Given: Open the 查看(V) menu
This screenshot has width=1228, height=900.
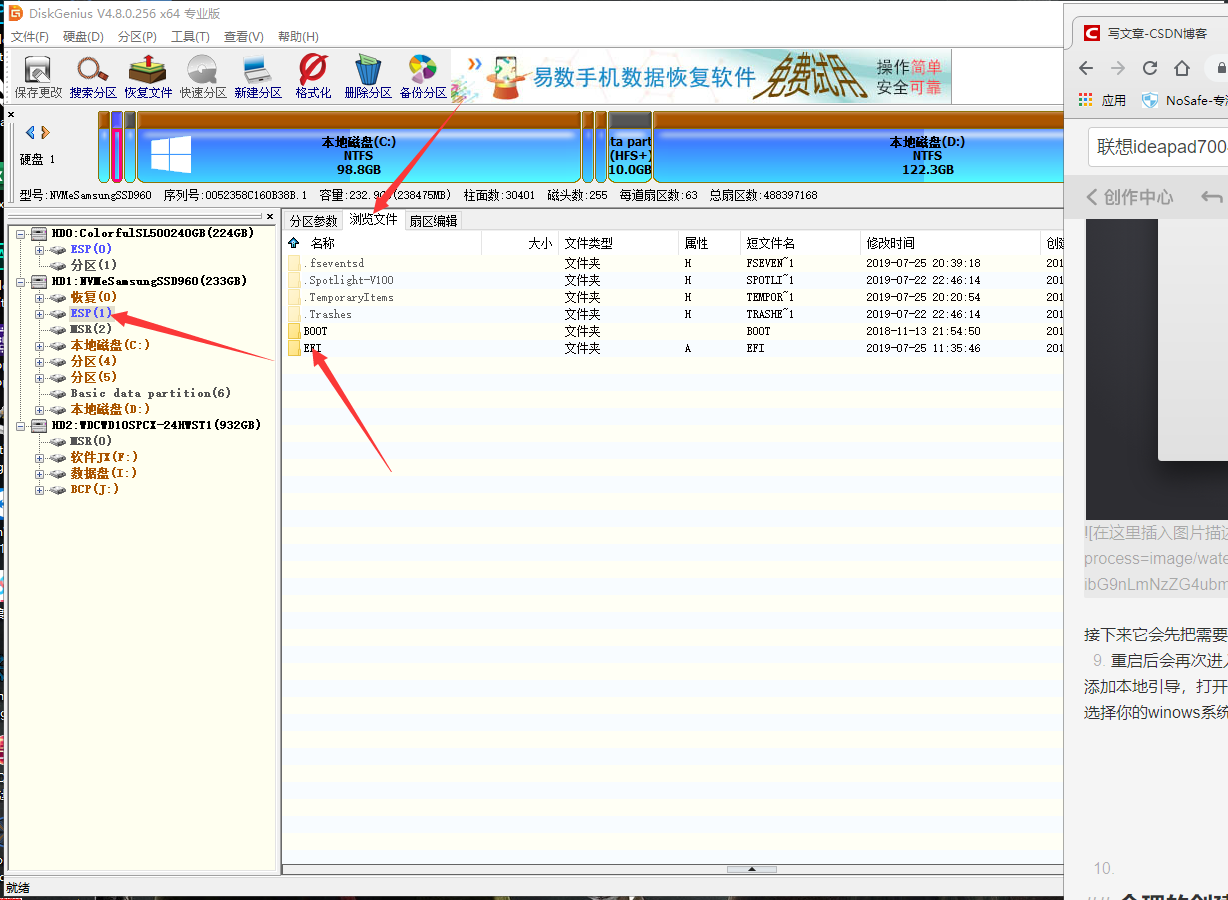Looking at the screenshot, I should [x=243, y=37].
